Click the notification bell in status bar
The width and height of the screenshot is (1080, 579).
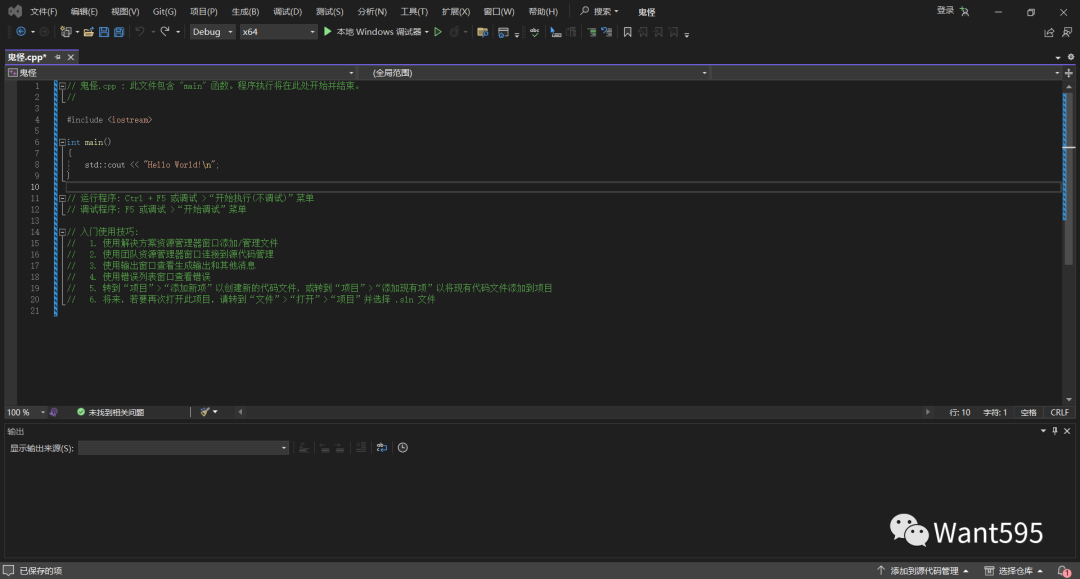coord(1065,571)
